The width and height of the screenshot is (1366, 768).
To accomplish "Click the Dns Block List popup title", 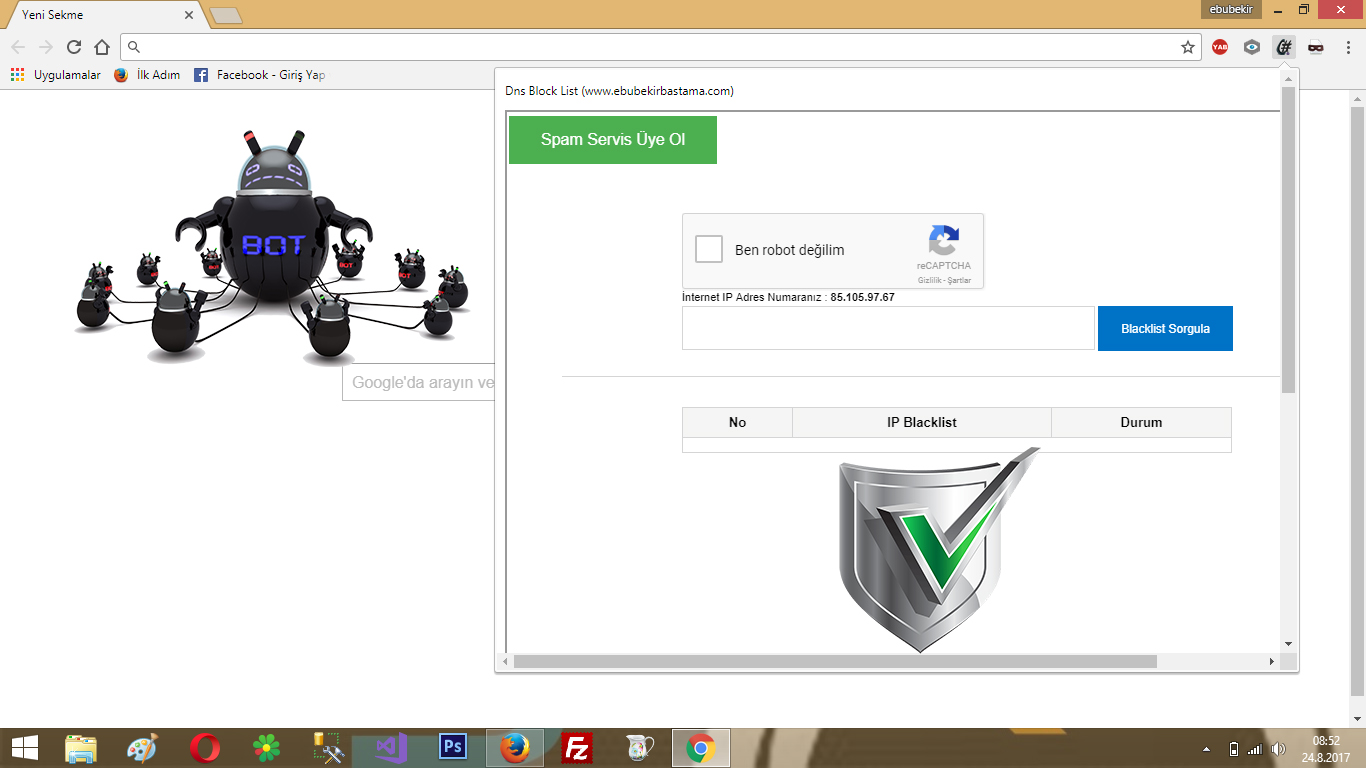I will click(619, 91).
